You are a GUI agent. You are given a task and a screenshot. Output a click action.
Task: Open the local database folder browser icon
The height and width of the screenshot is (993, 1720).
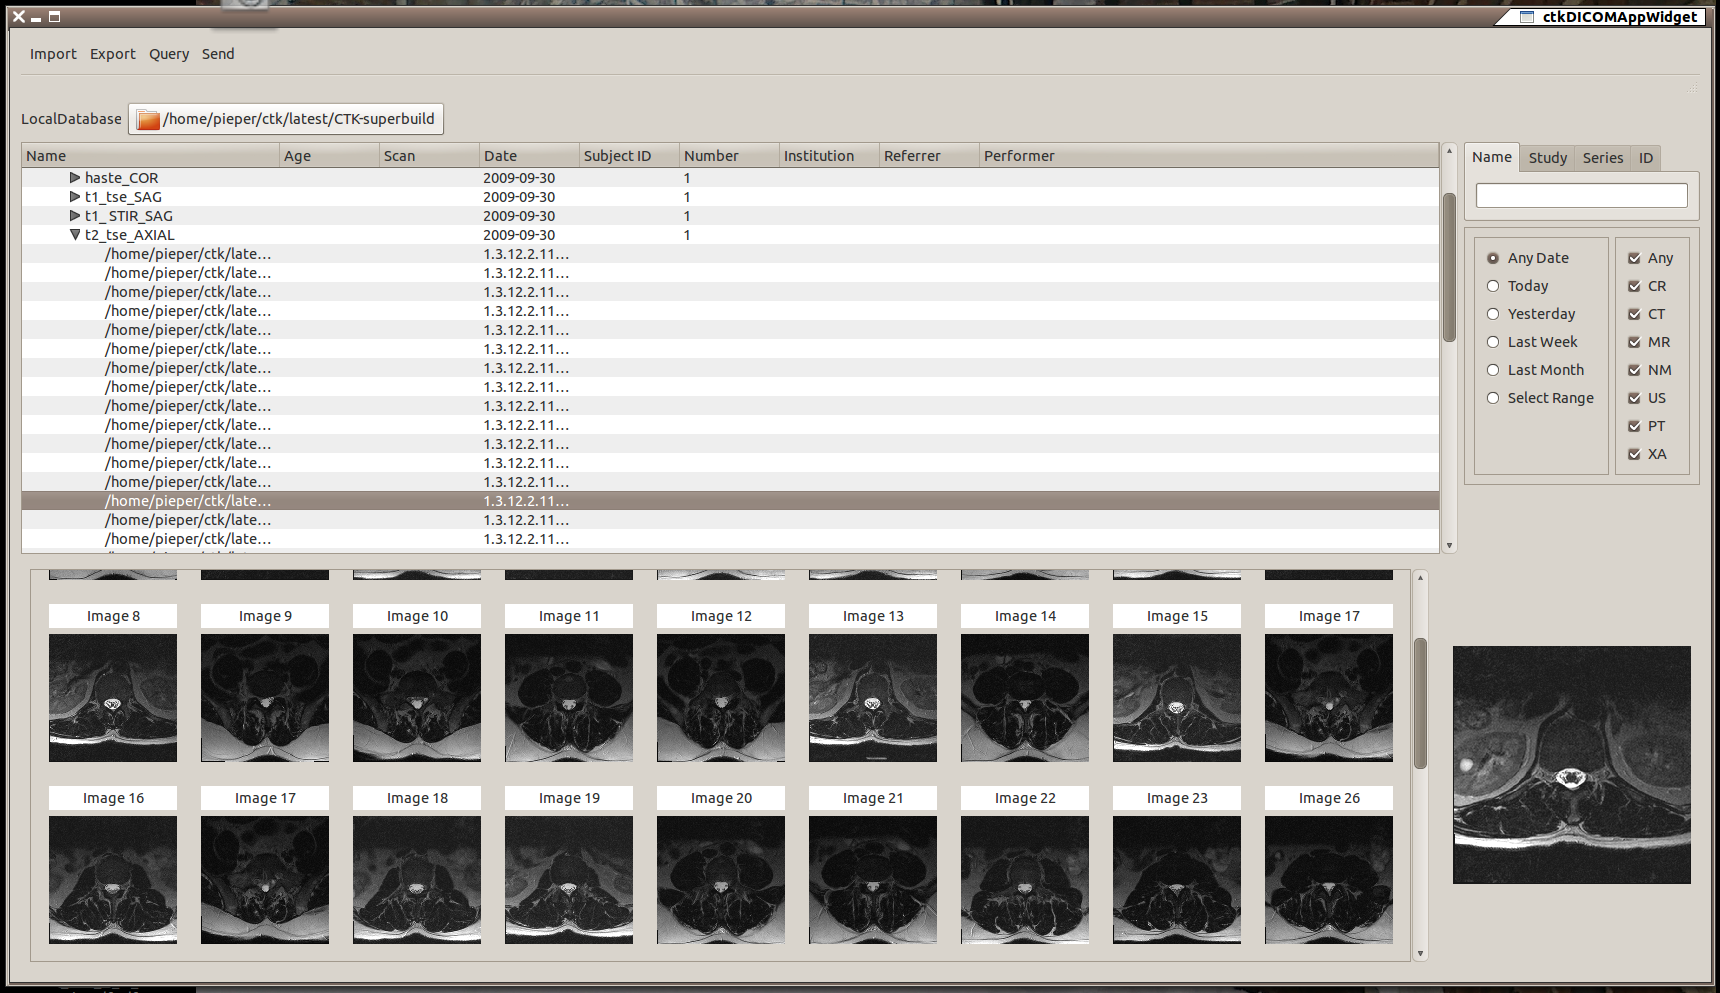[x=147, y=119]
